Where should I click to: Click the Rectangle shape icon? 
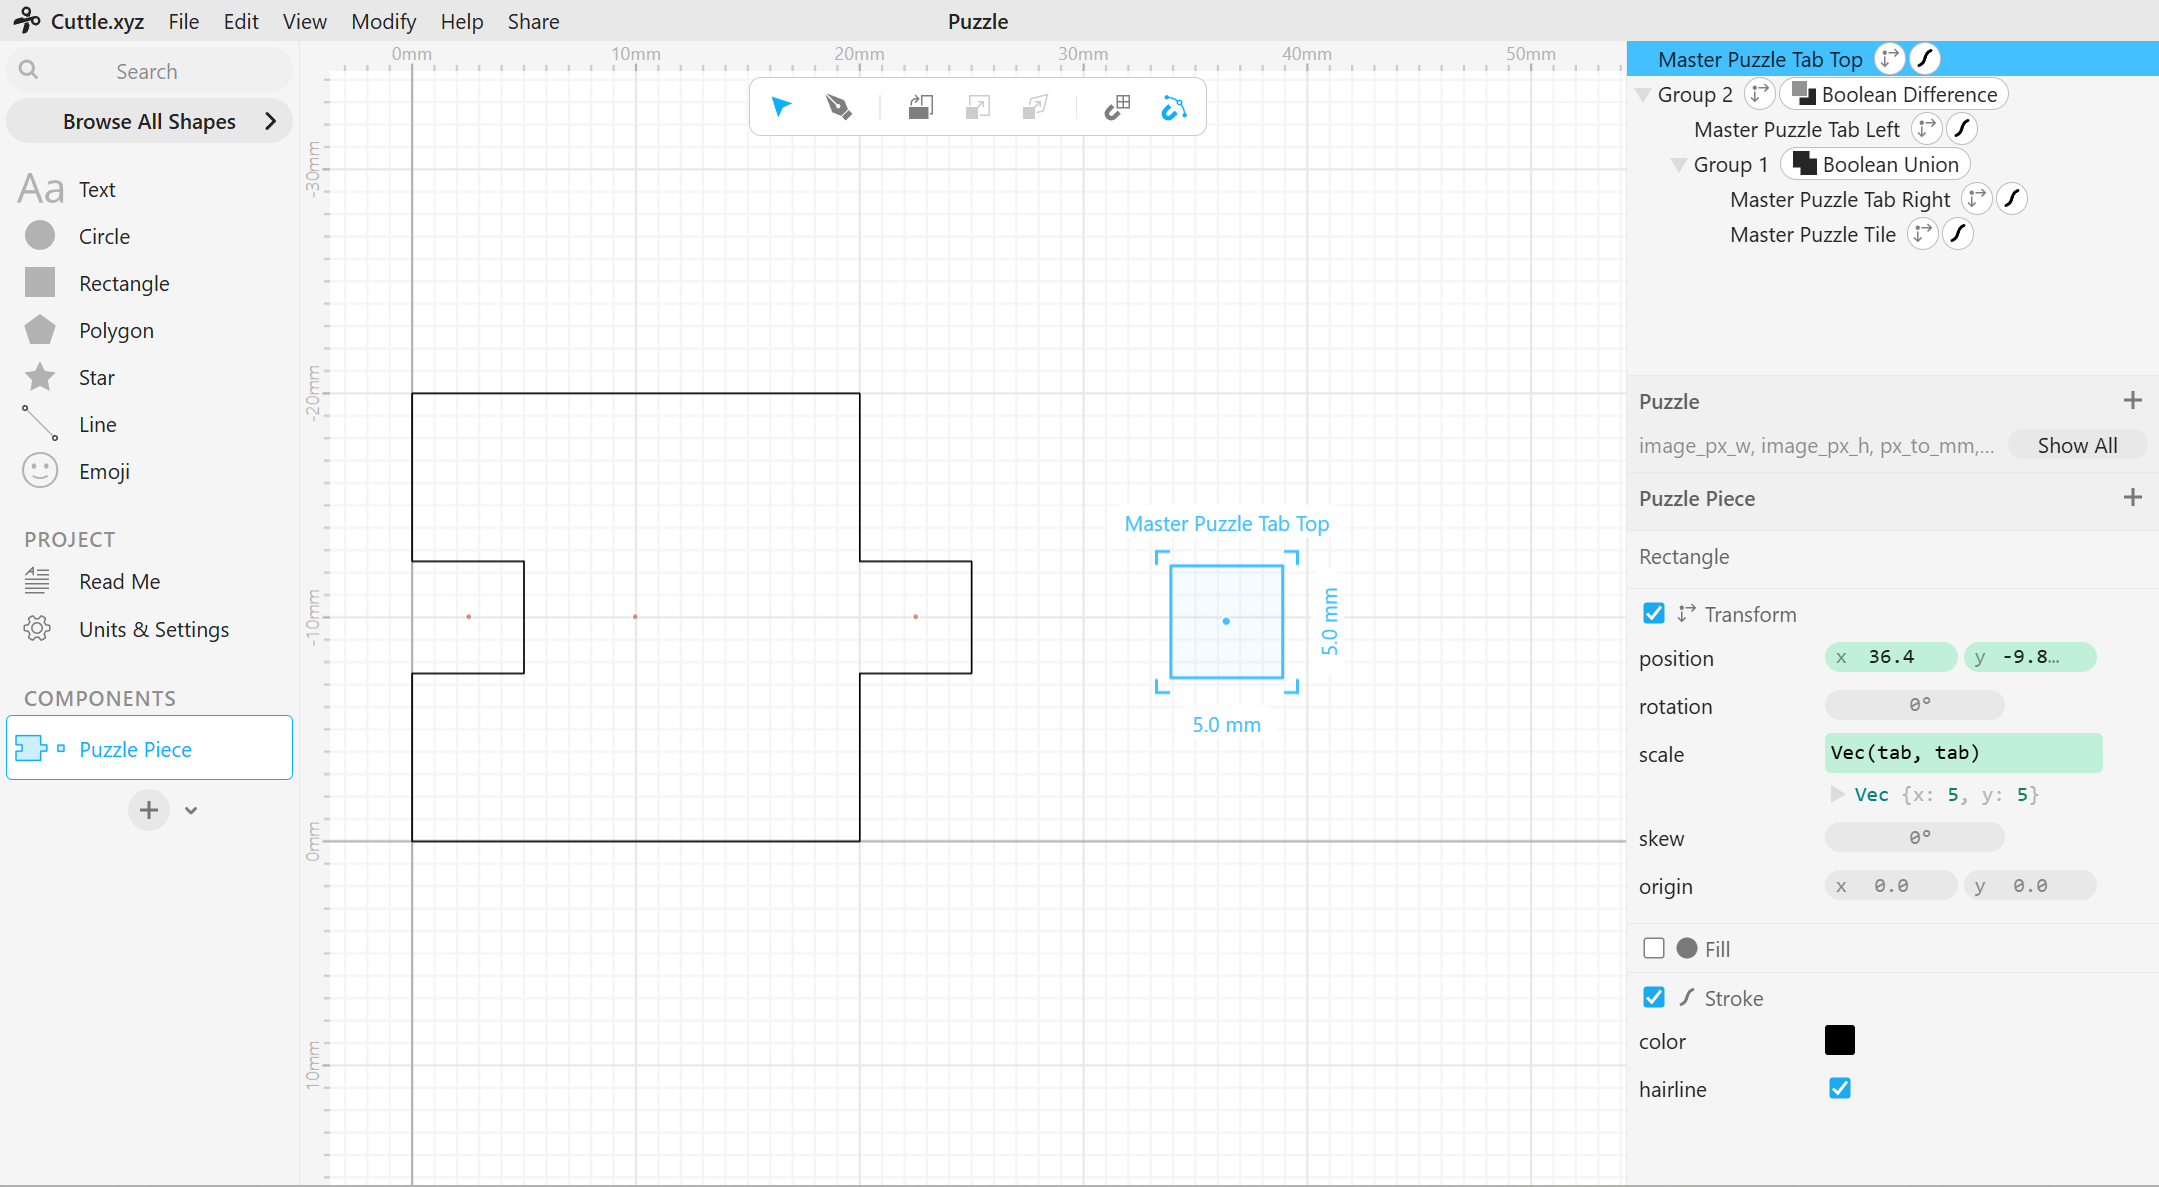pyautogui.click(x=40, y=283)
